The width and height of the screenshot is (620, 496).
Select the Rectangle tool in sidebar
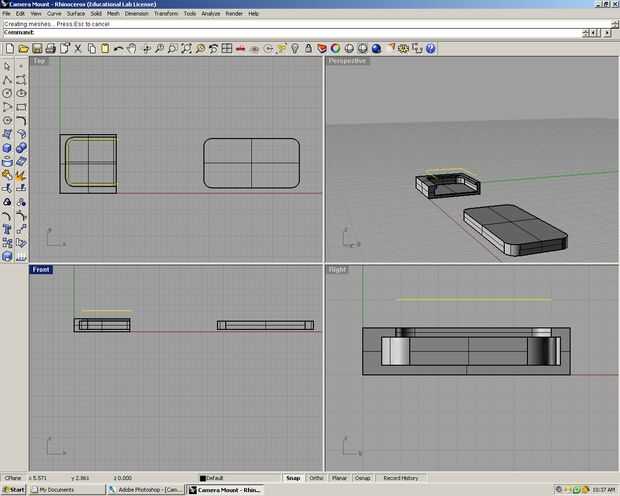tap(21, 107)
